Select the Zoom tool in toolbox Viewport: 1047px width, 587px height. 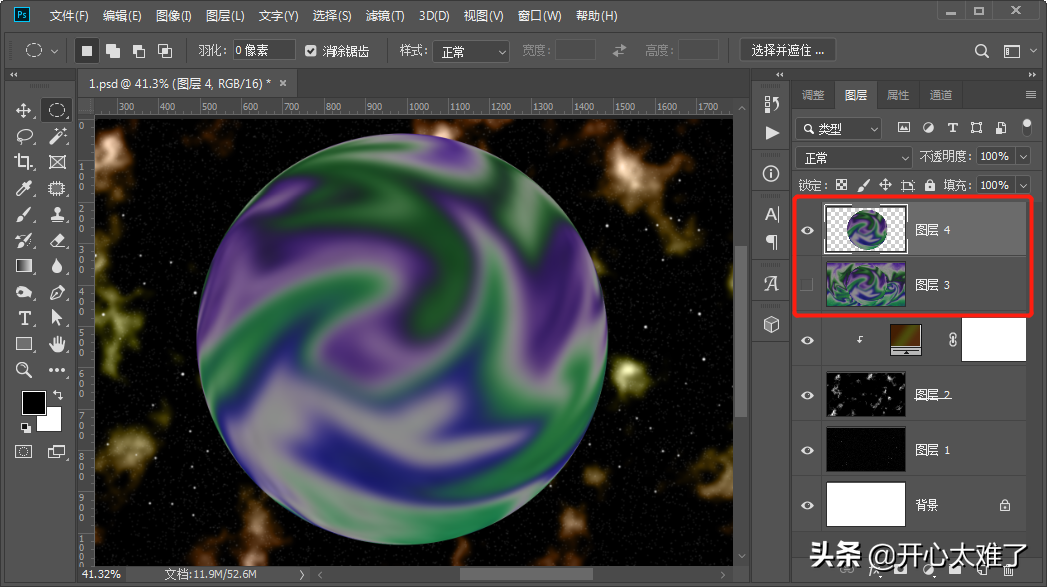click(24, 370)
